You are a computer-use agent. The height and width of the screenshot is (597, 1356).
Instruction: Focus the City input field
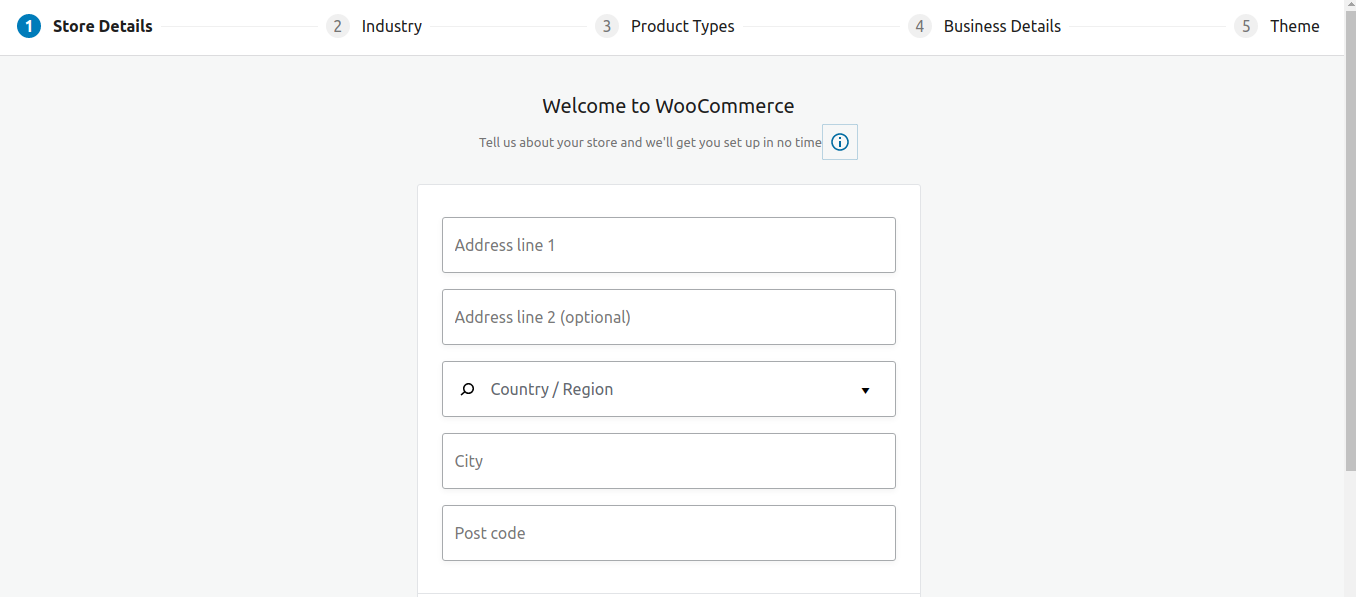tap(669, 461)
